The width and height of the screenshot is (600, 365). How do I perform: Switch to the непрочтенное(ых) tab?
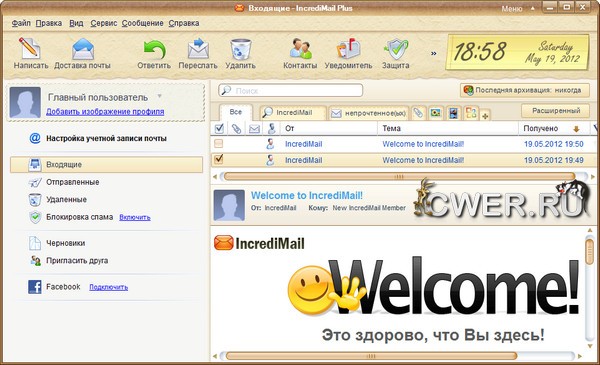(x=369, y=113)
